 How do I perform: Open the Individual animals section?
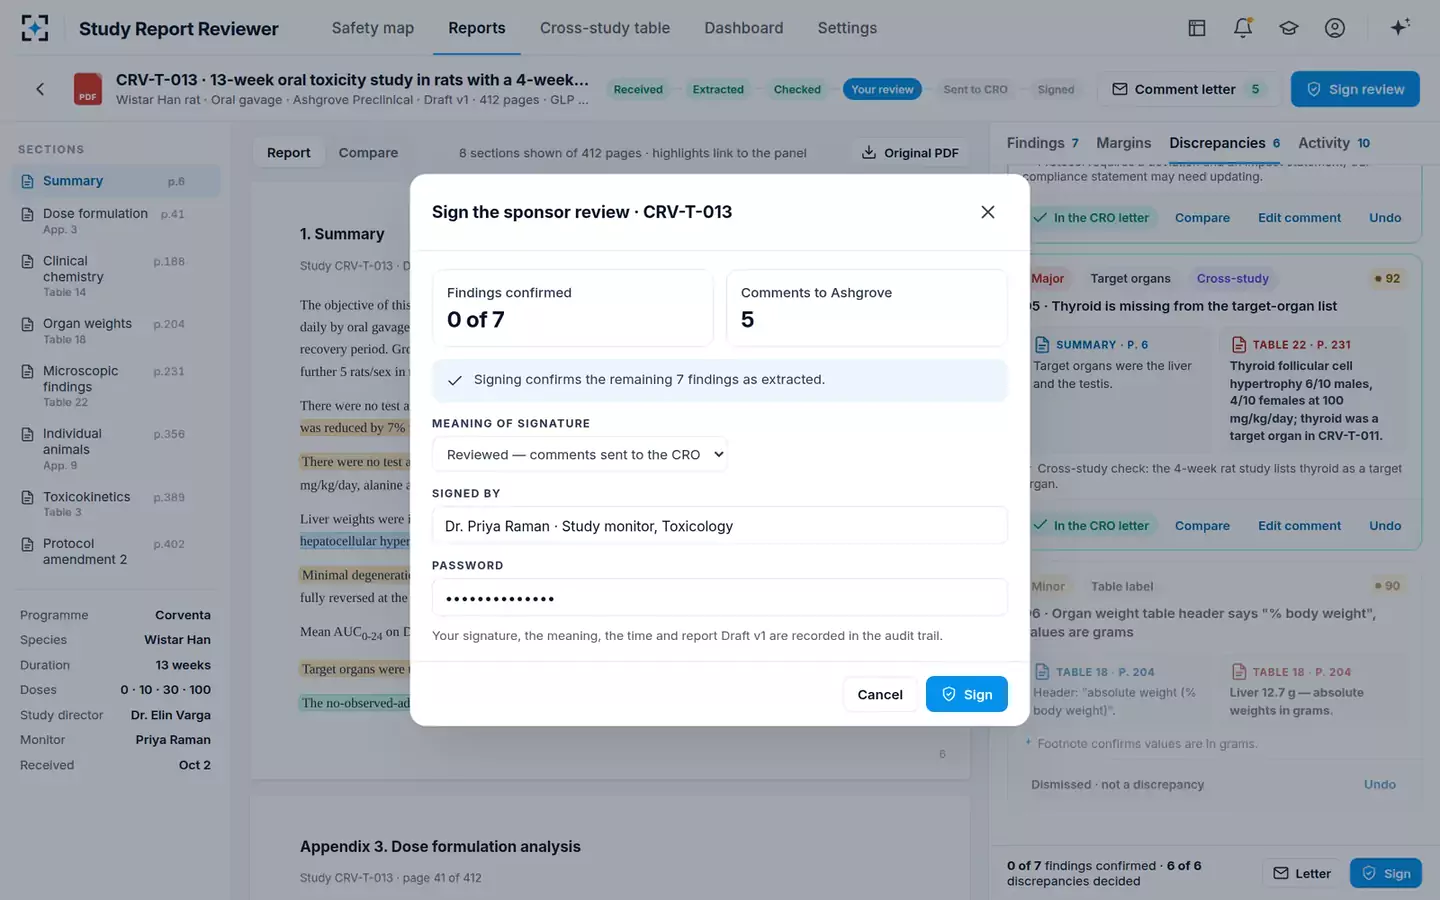pos(116,449)
